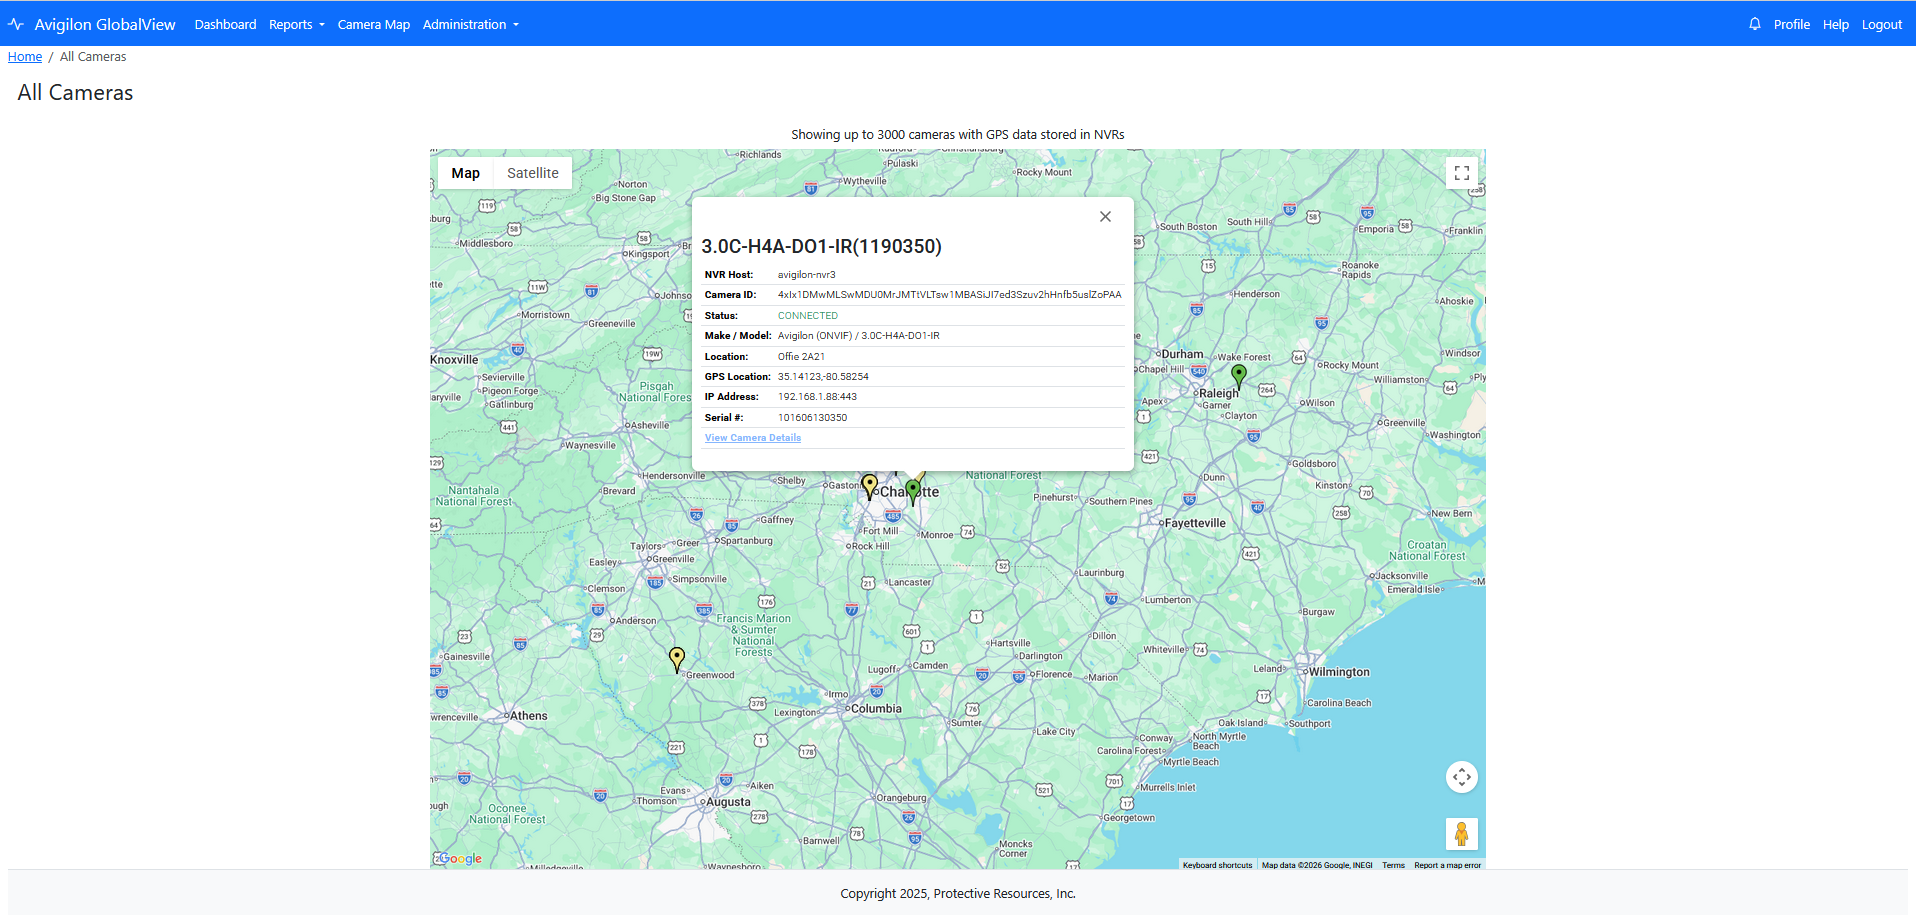The height and width of the screenshot is (920, 1916).
Task: Click the Avigilon GlobalView pulse logo icon
Action: (16, 24)
